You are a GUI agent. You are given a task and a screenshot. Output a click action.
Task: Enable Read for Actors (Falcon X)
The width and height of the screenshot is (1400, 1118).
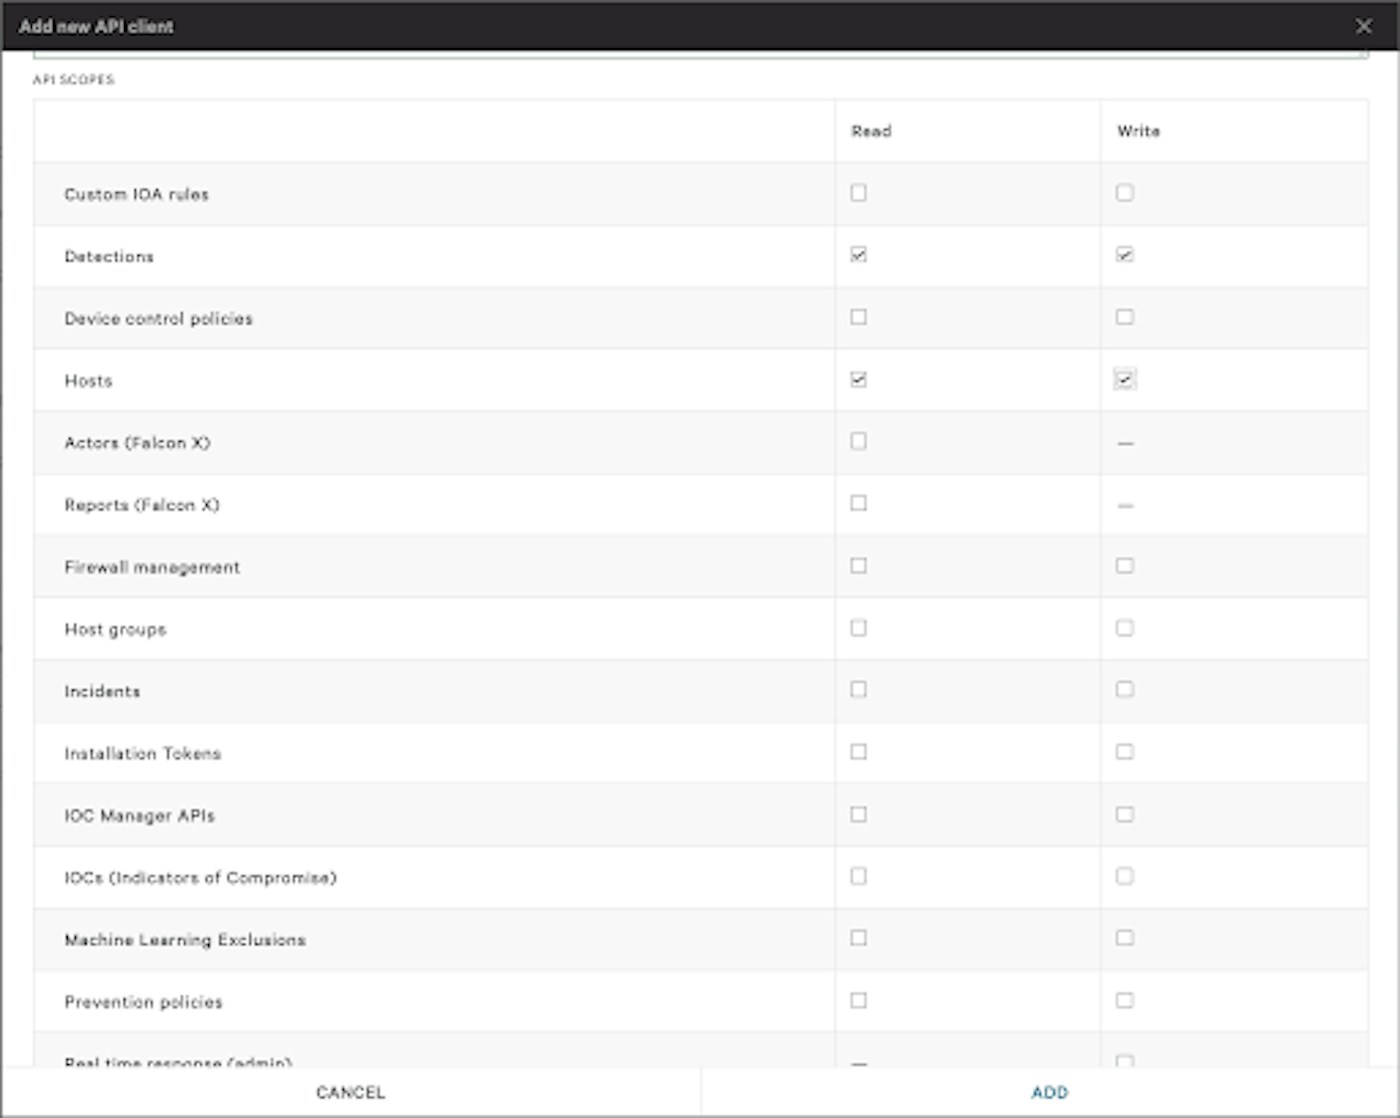click(858, 441)
